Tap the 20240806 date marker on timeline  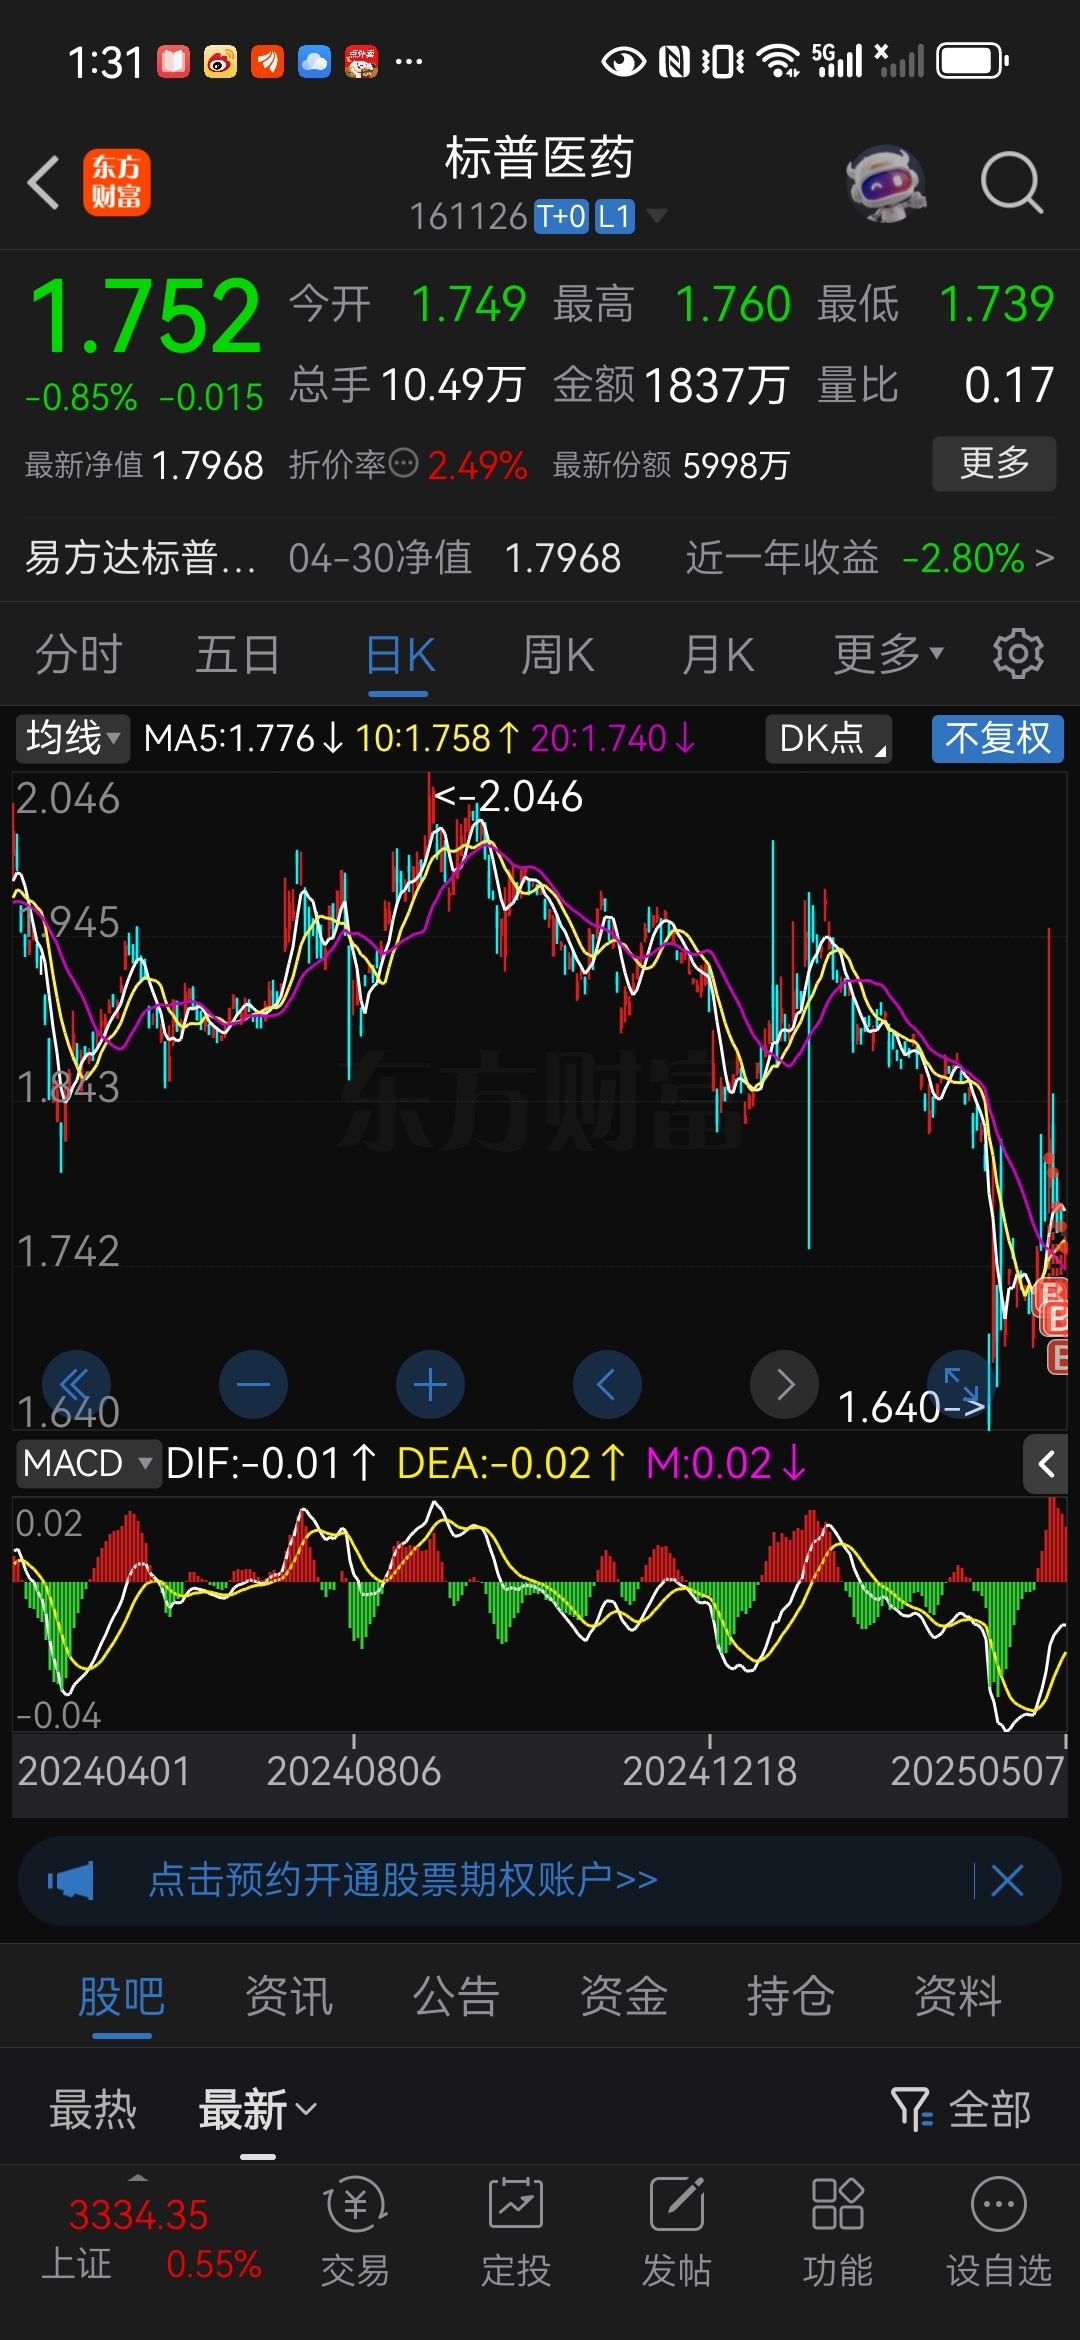[x=354, y=1771]
